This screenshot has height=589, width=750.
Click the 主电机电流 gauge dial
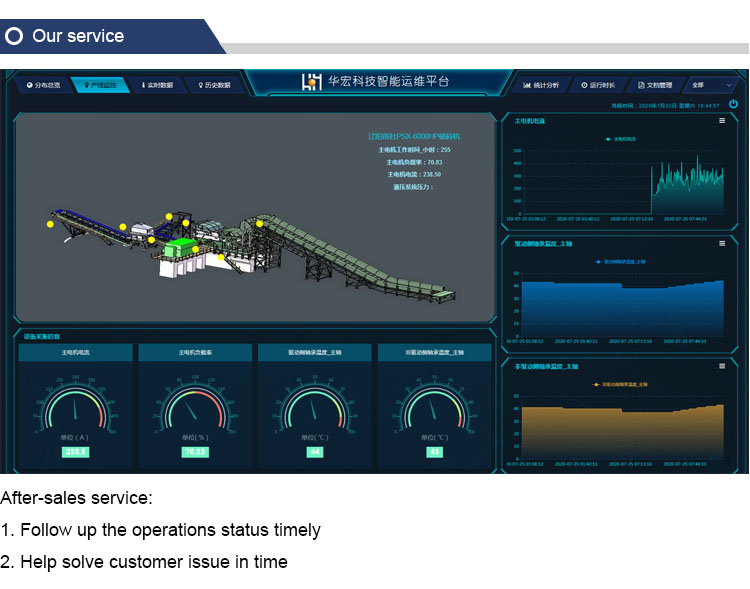pyautogui.click(x=75, y=407)
